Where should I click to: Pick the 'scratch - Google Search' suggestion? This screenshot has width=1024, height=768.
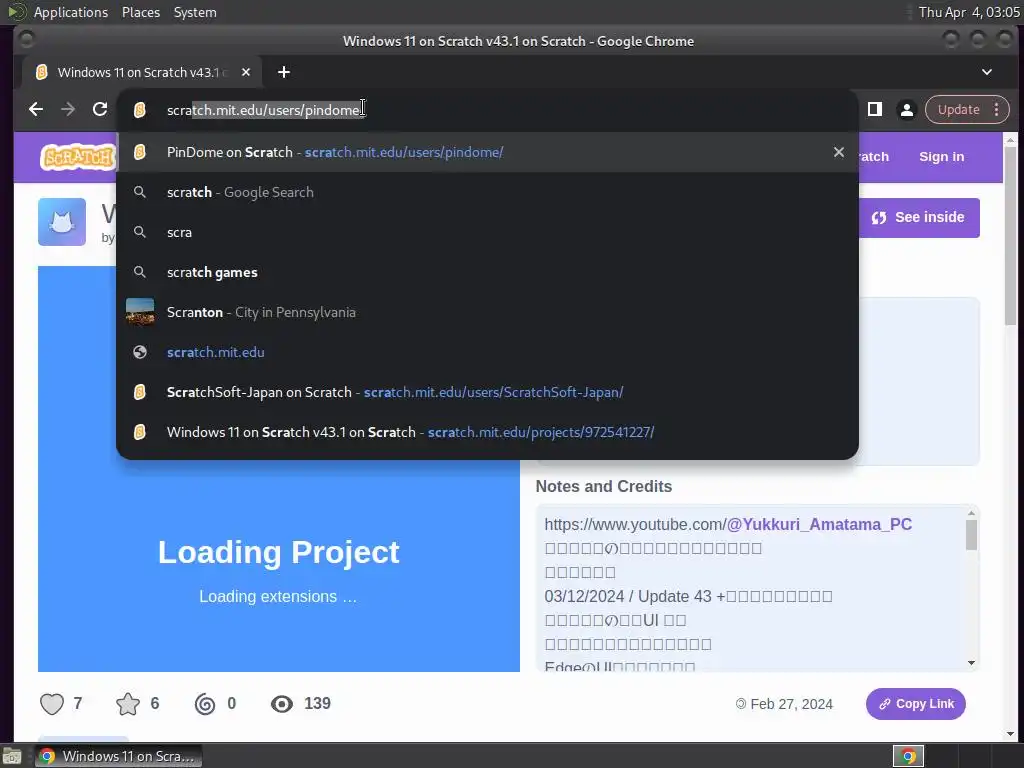click(x=487, y=192)
